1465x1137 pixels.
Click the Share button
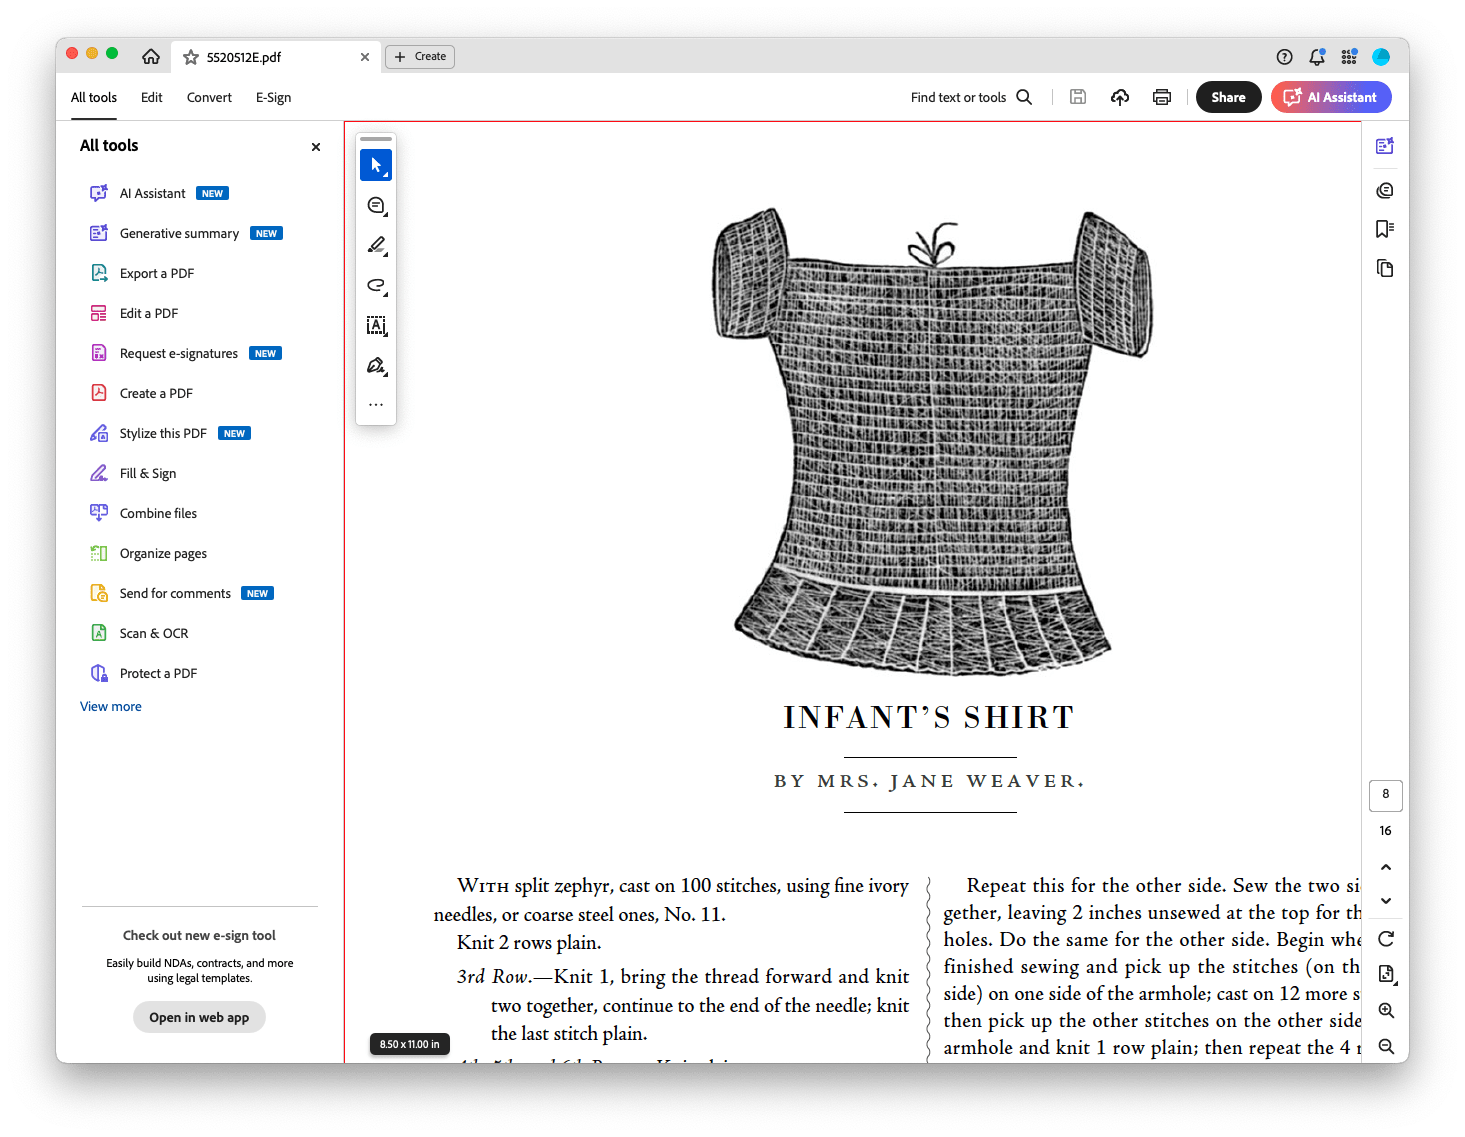click(x=1228, y=97)
